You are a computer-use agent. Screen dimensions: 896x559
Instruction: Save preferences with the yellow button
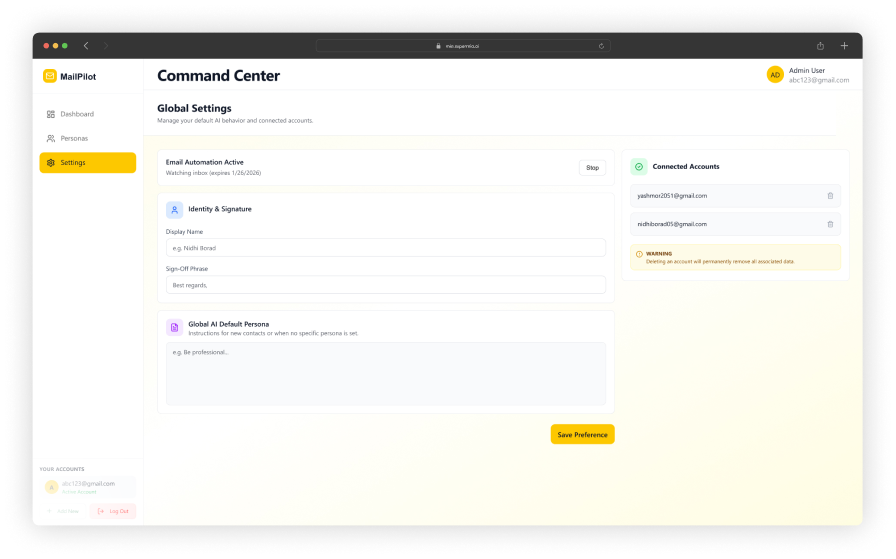(582, 434)
